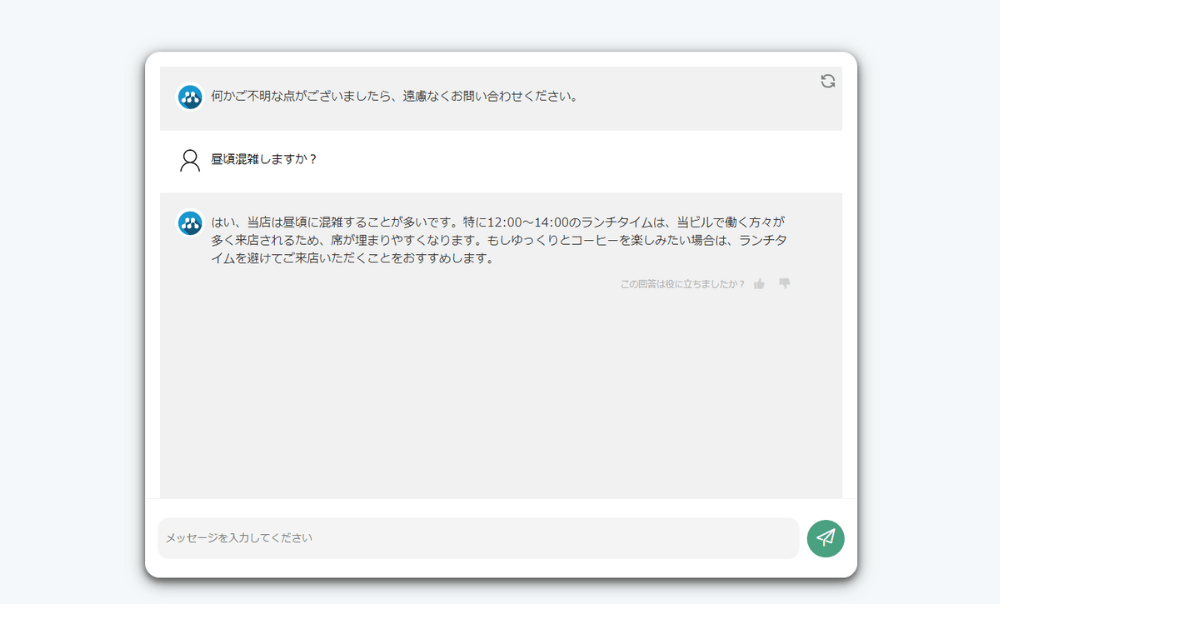Select the user question 昼頃混雑しますか？
Image resolution: width=1200 pixels, height=630 pixels.
[x=264, y=159]
